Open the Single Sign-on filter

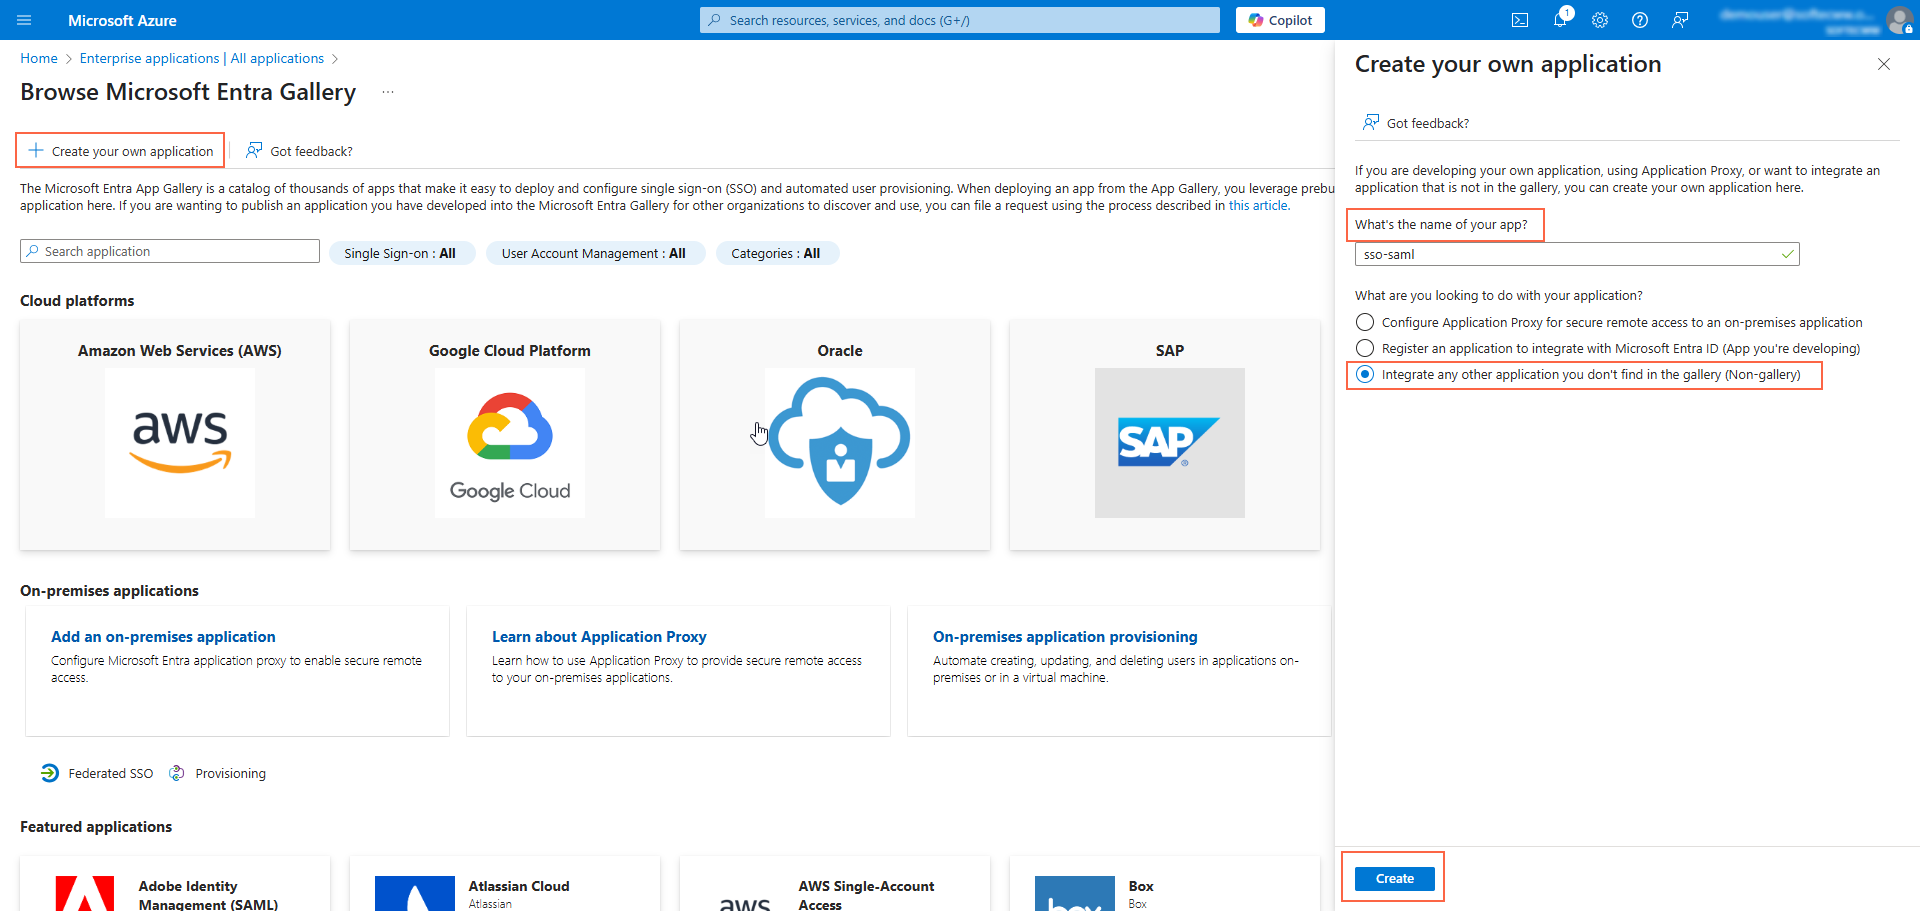click(x=399, y=253)
